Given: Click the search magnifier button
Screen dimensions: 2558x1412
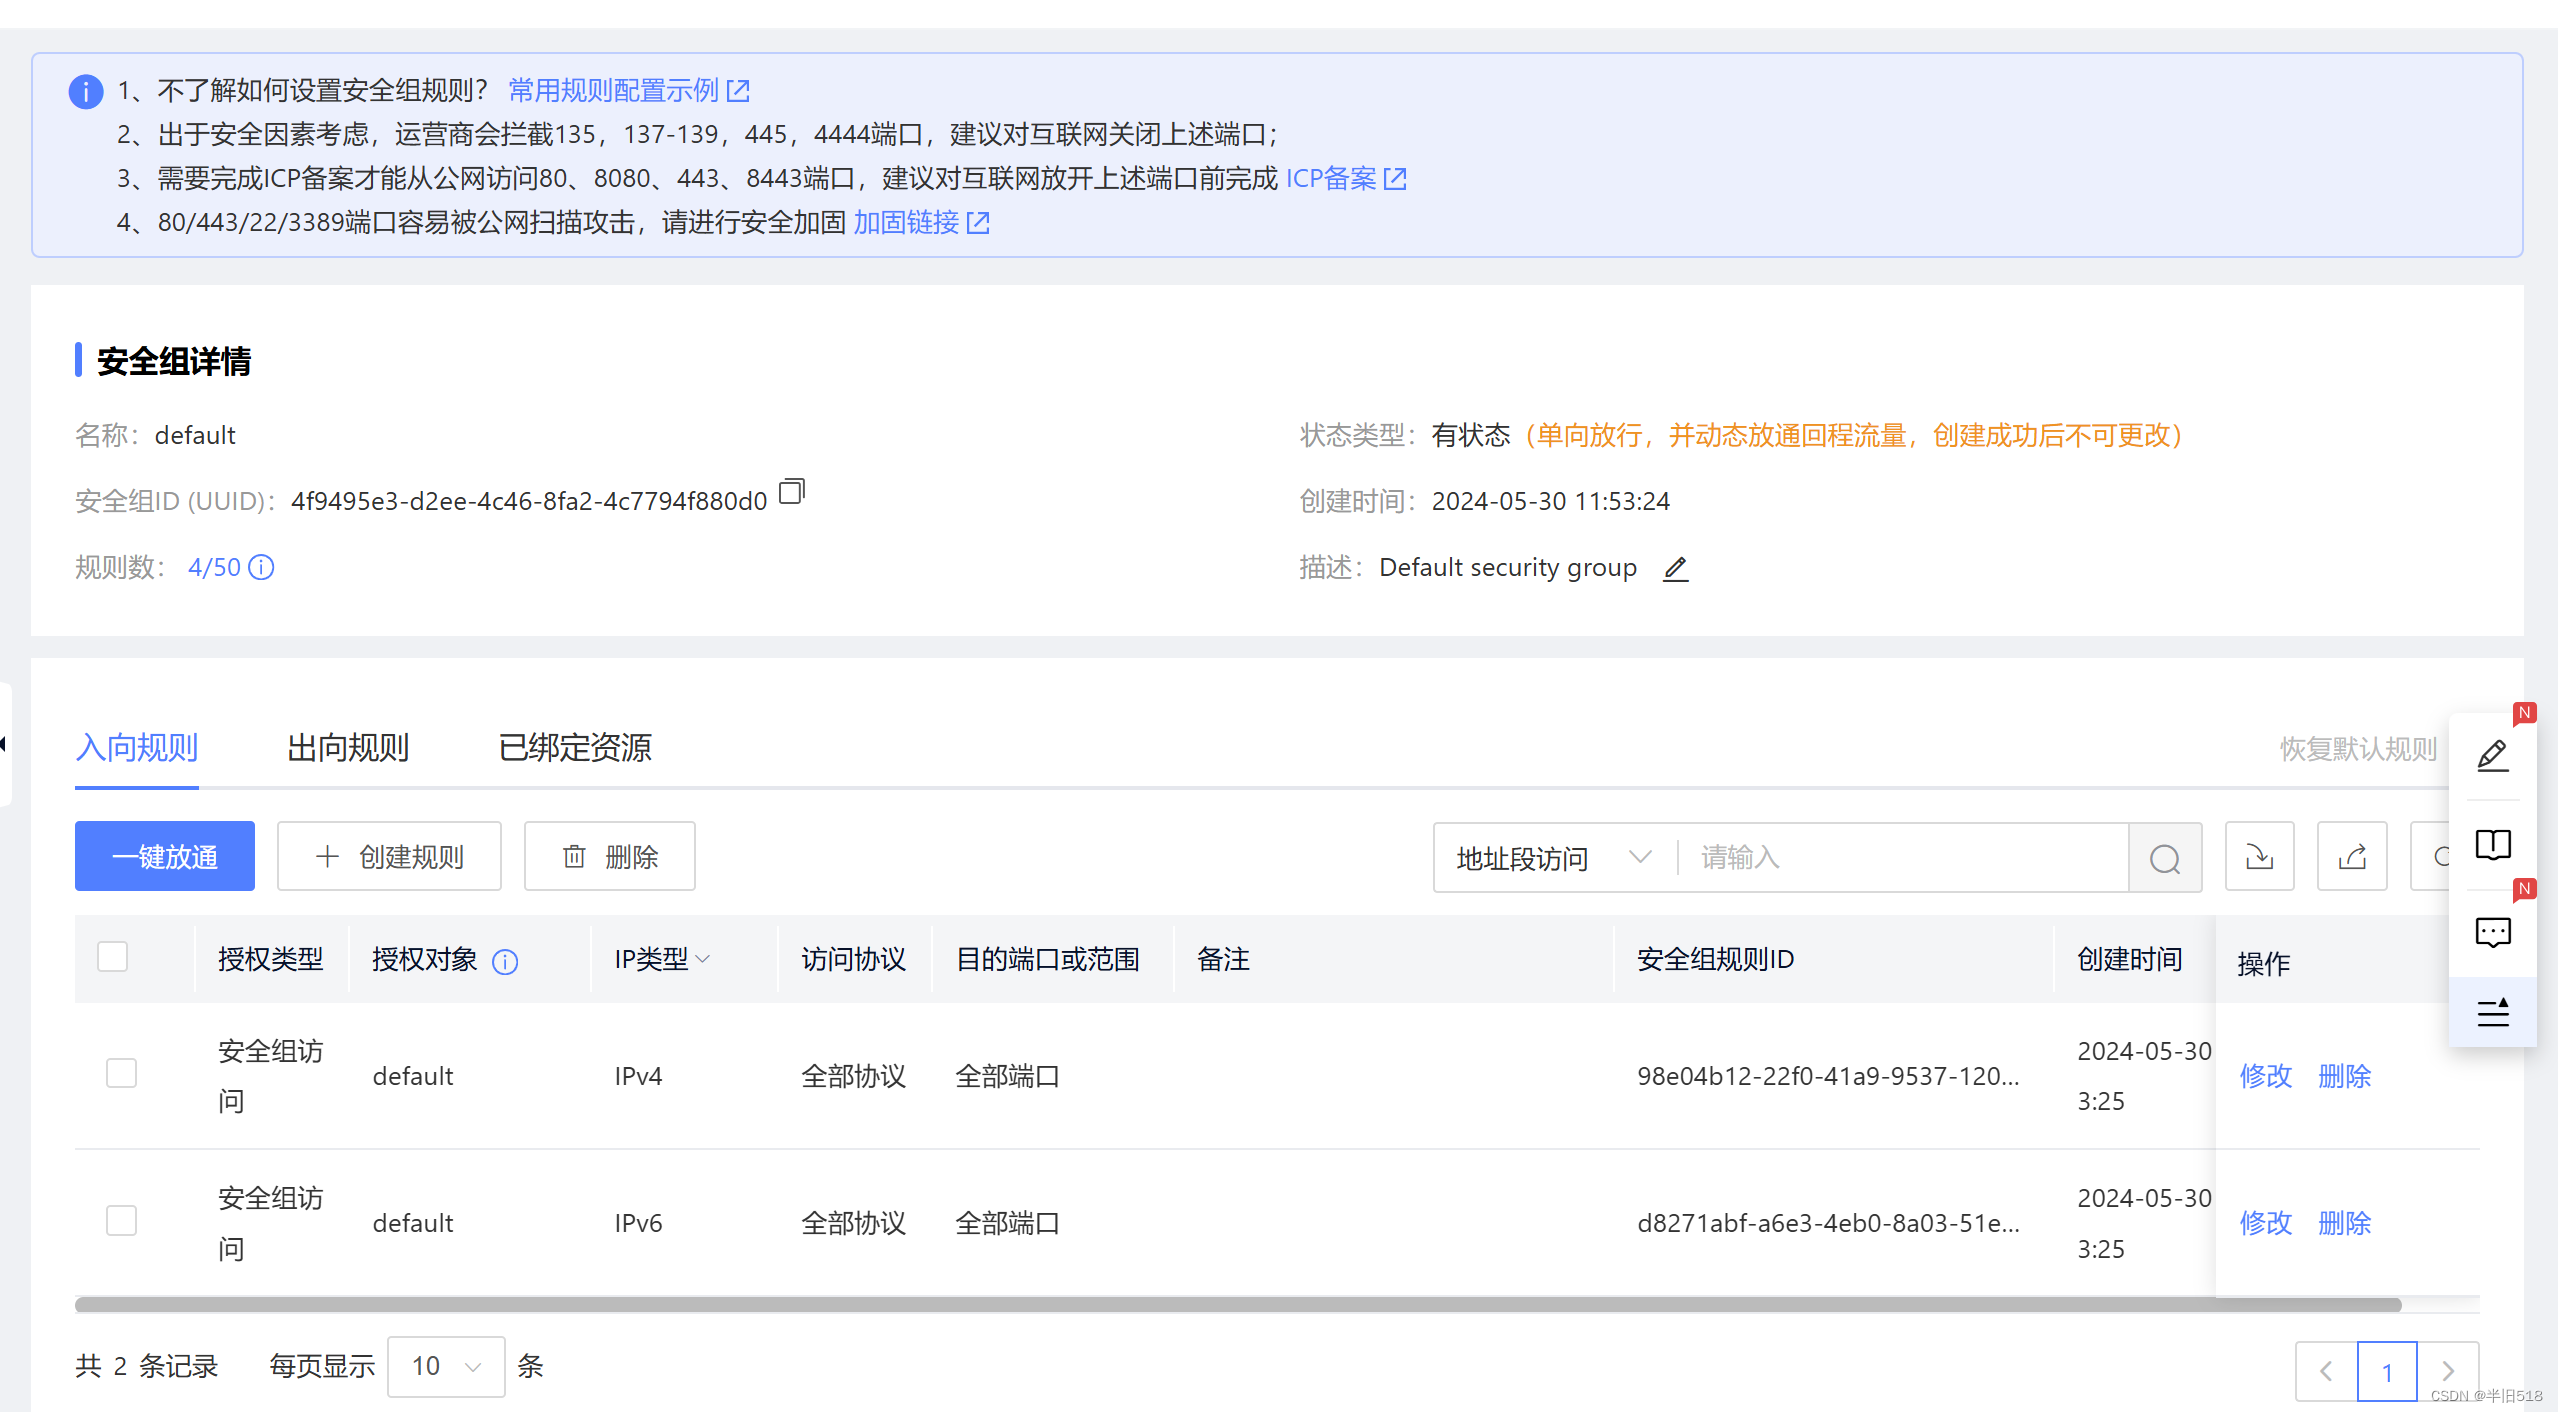Looking at the screenshot, I should [x=2164, y=858].
